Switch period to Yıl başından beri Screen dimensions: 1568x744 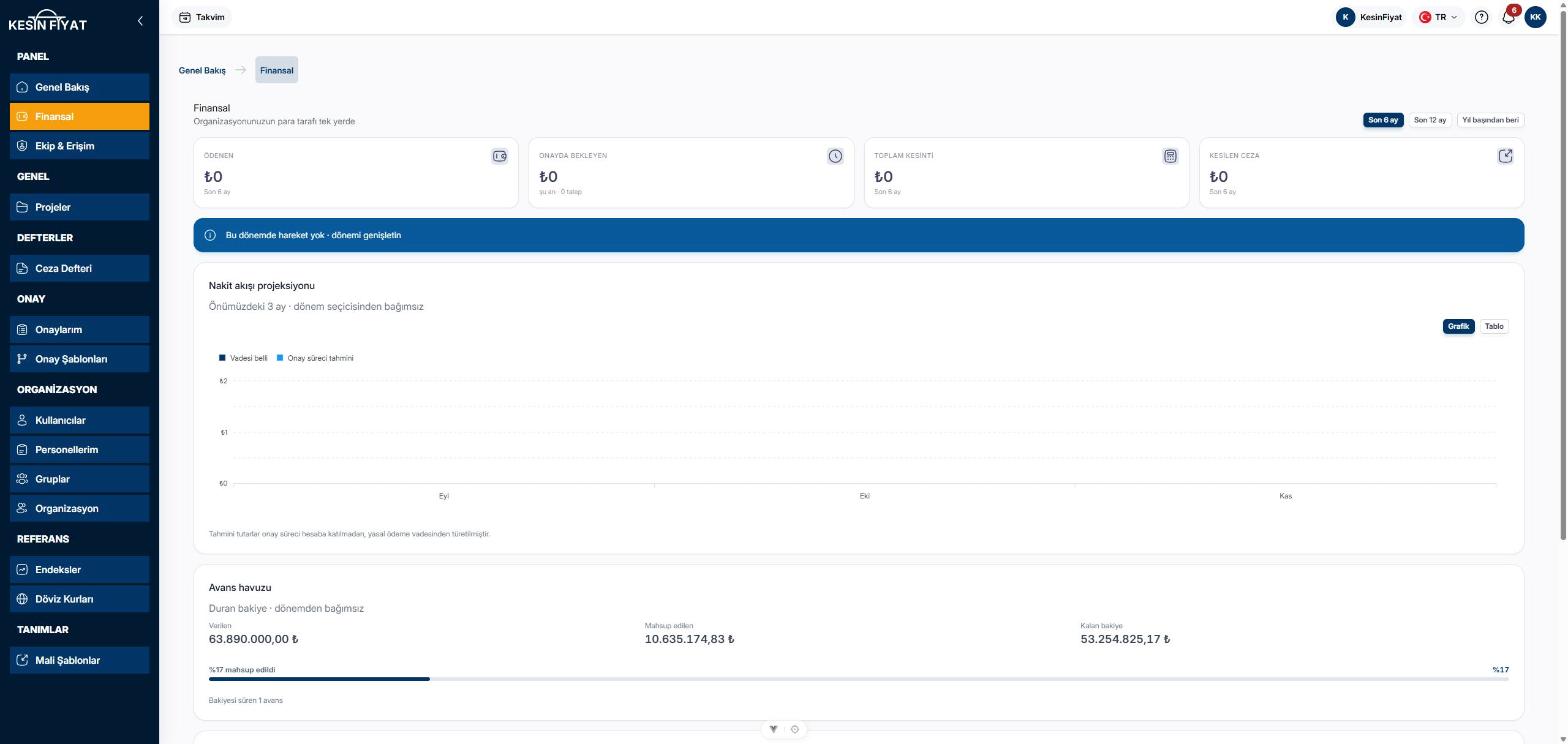pos(1490,120)
